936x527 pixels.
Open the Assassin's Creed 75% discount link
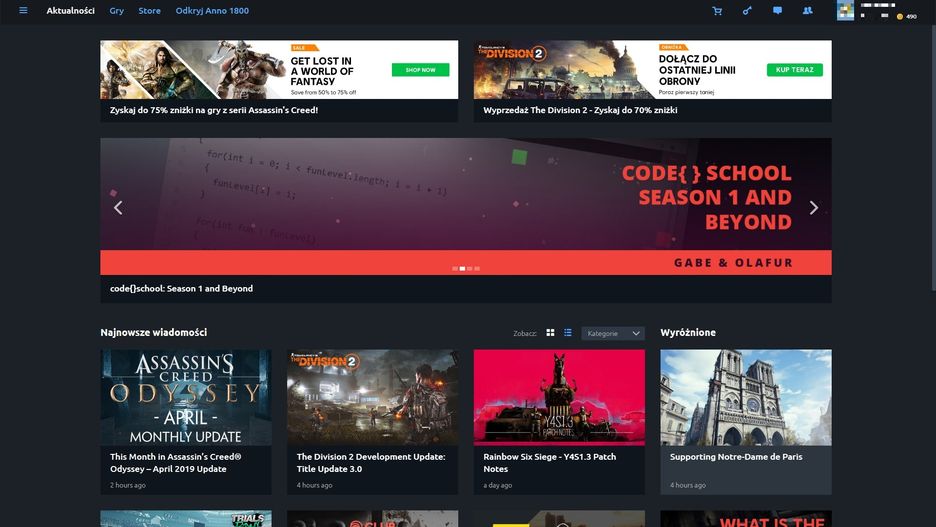(x=214, y=110)
